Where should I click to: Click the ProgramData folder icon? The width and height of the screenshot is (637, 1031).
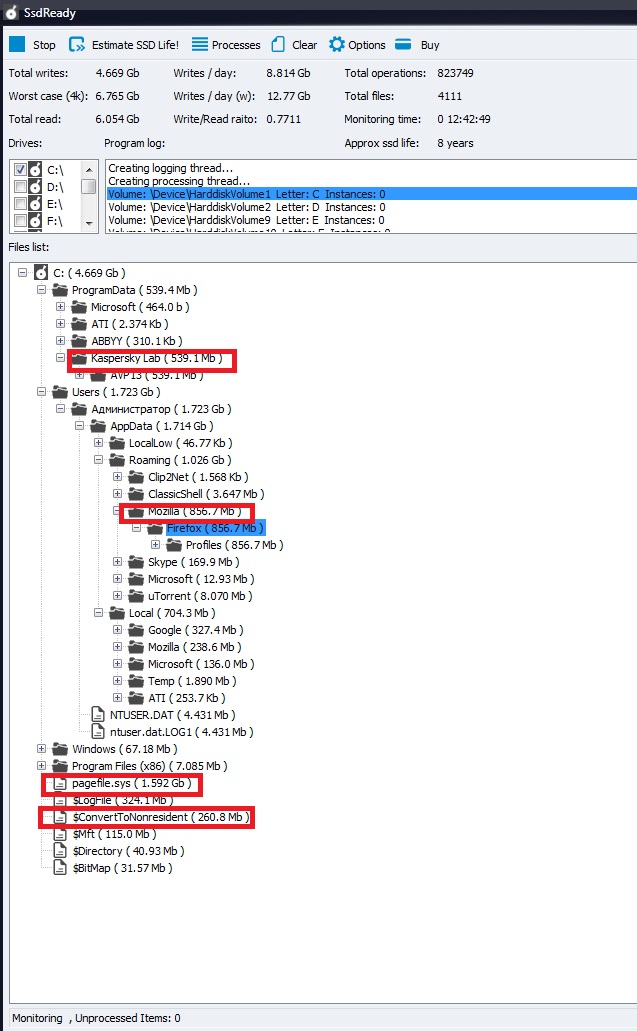tap(60, 290)
